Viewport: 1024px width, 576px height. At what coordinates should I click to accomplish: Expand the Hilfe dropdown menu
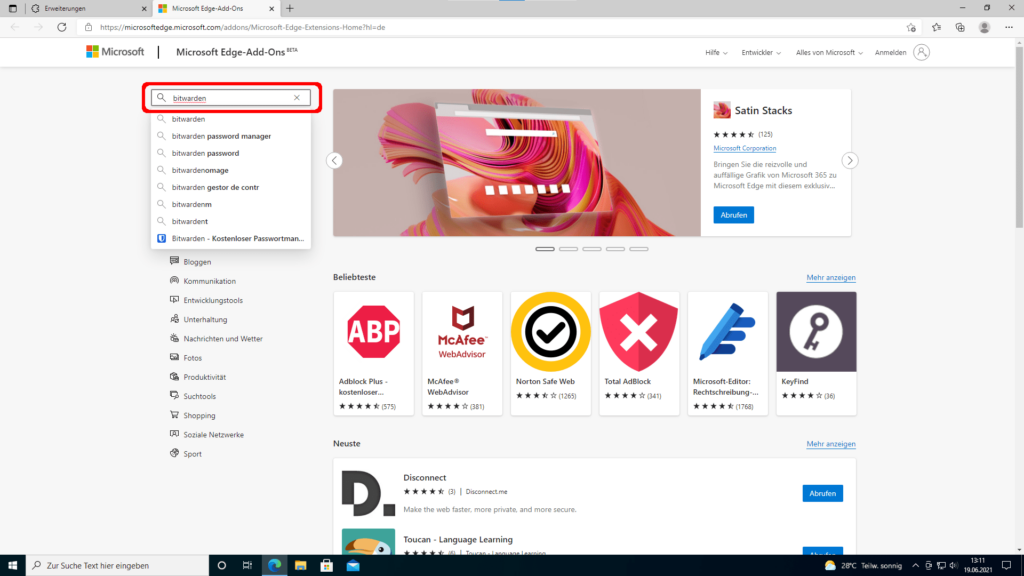click(x=716, y=52)
